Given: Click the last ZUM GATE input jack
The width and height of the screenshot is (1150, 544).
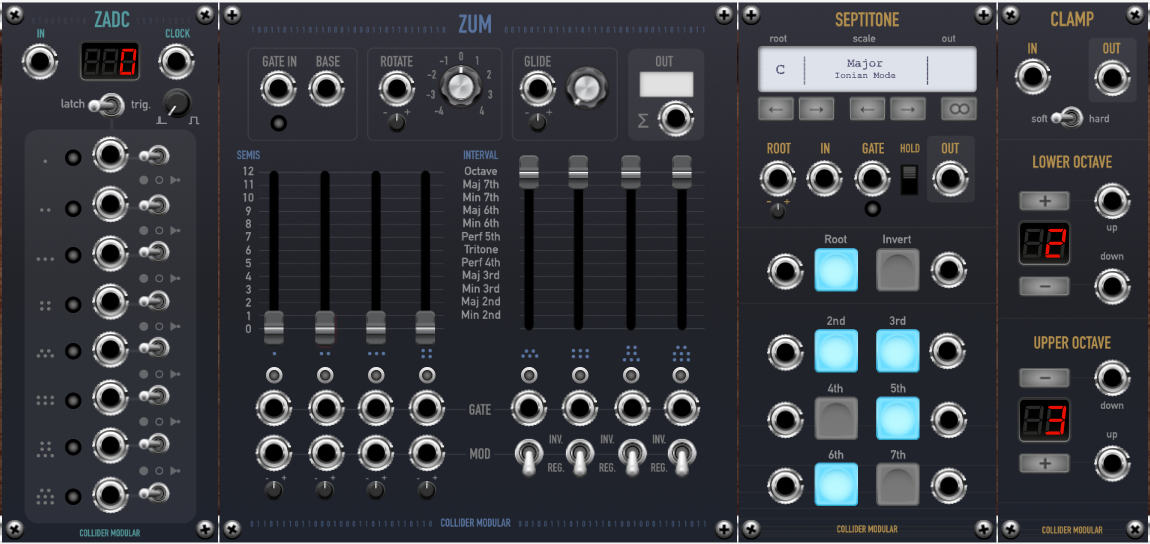Looking at the screenshot, I should click(x=681, y=408).
